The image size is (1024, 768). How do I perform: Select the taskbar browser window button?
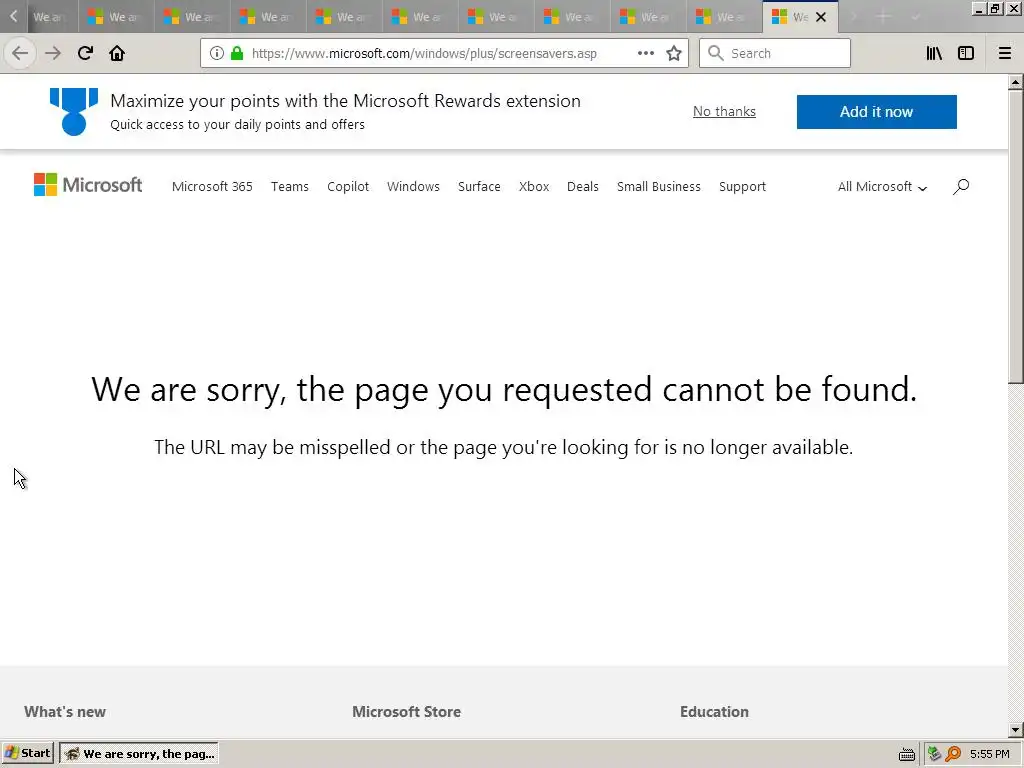pyautogui.click(x=138, y=754)
